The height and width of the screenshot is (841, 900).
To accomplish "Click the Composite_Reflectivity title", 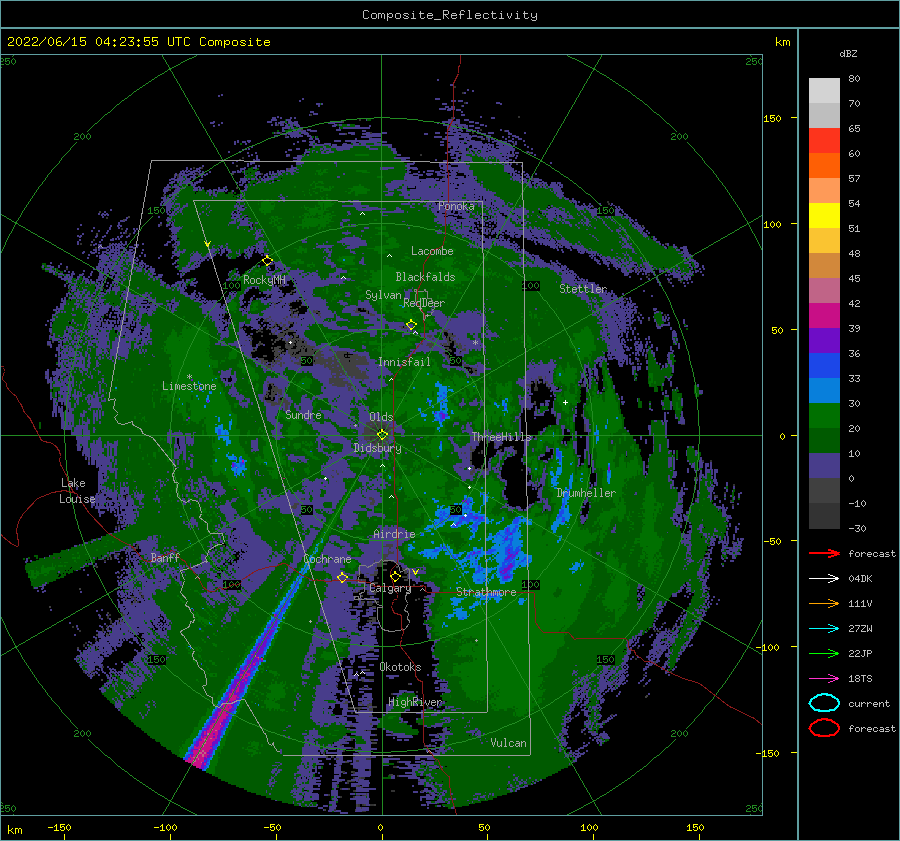I will click(450, 15).
